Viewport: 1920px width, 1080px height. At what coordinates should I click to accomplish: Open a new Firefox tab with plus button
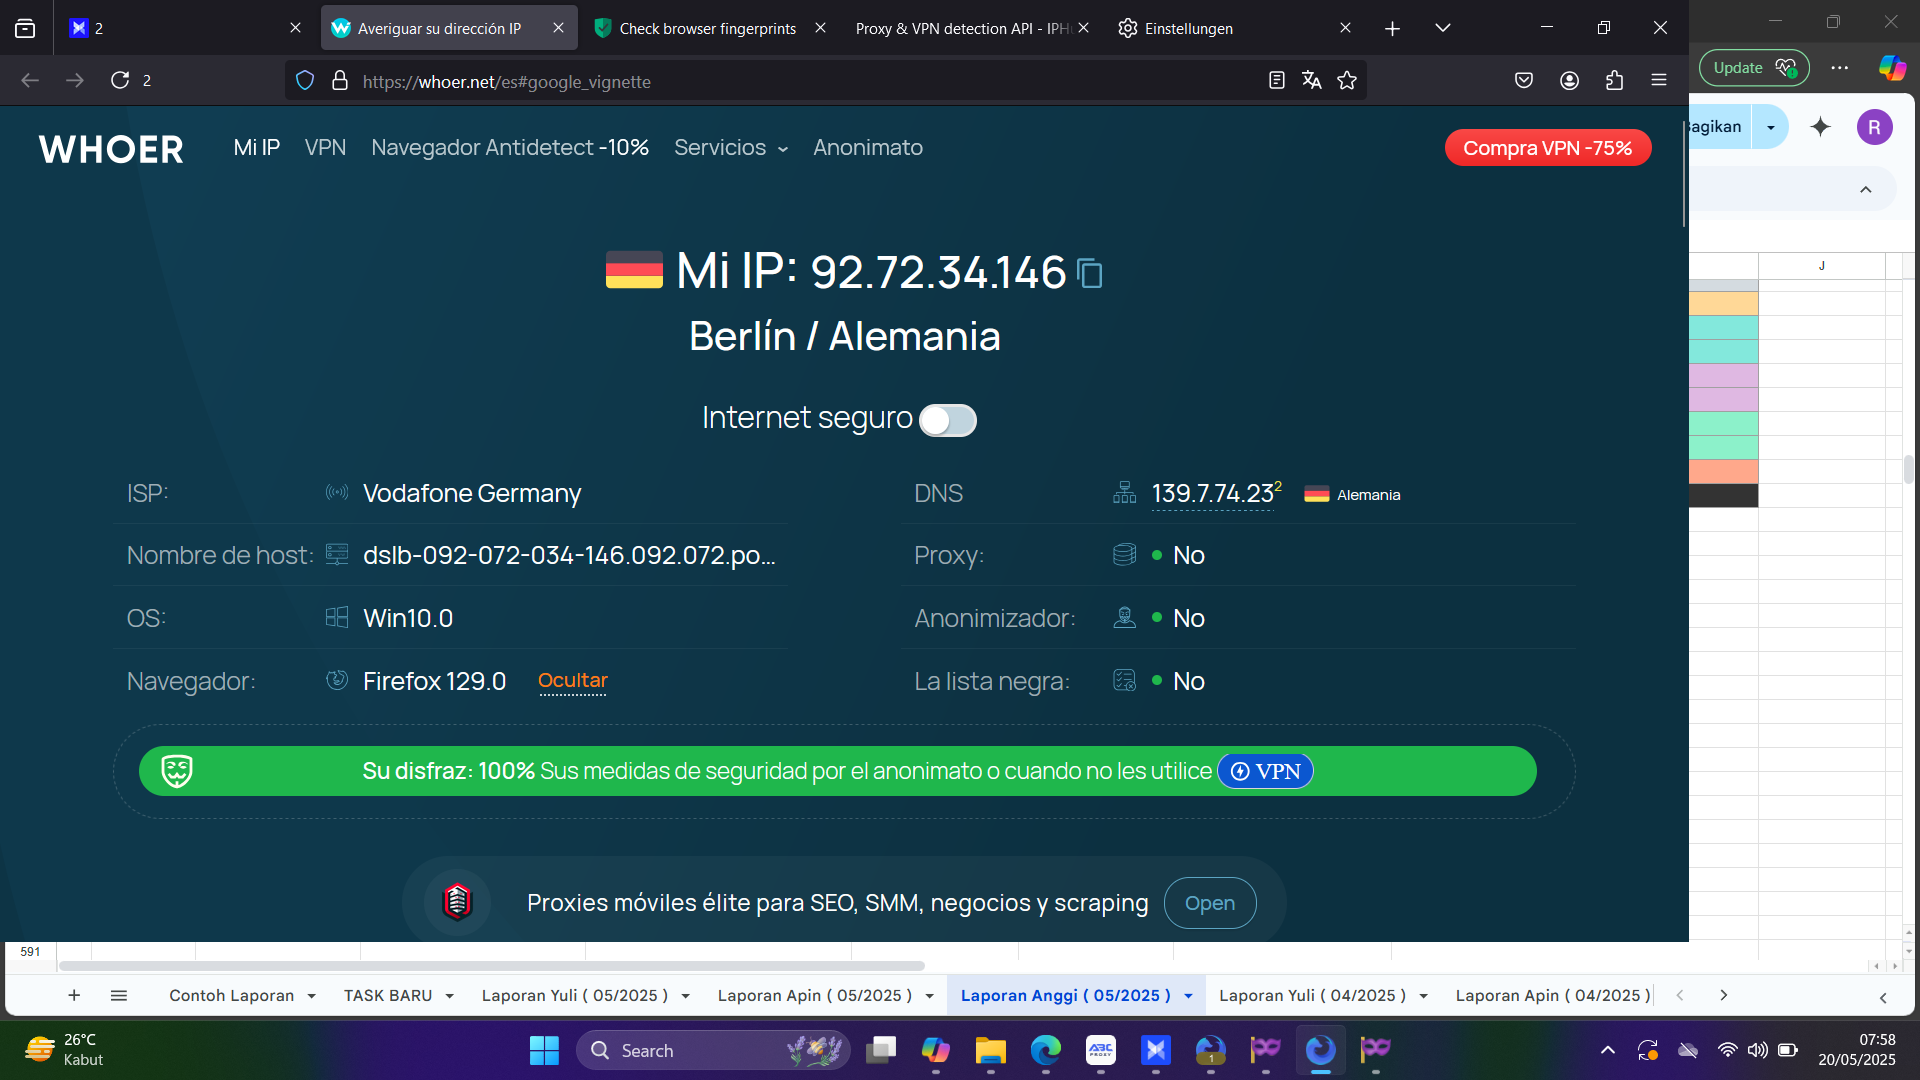point(1393,28)
